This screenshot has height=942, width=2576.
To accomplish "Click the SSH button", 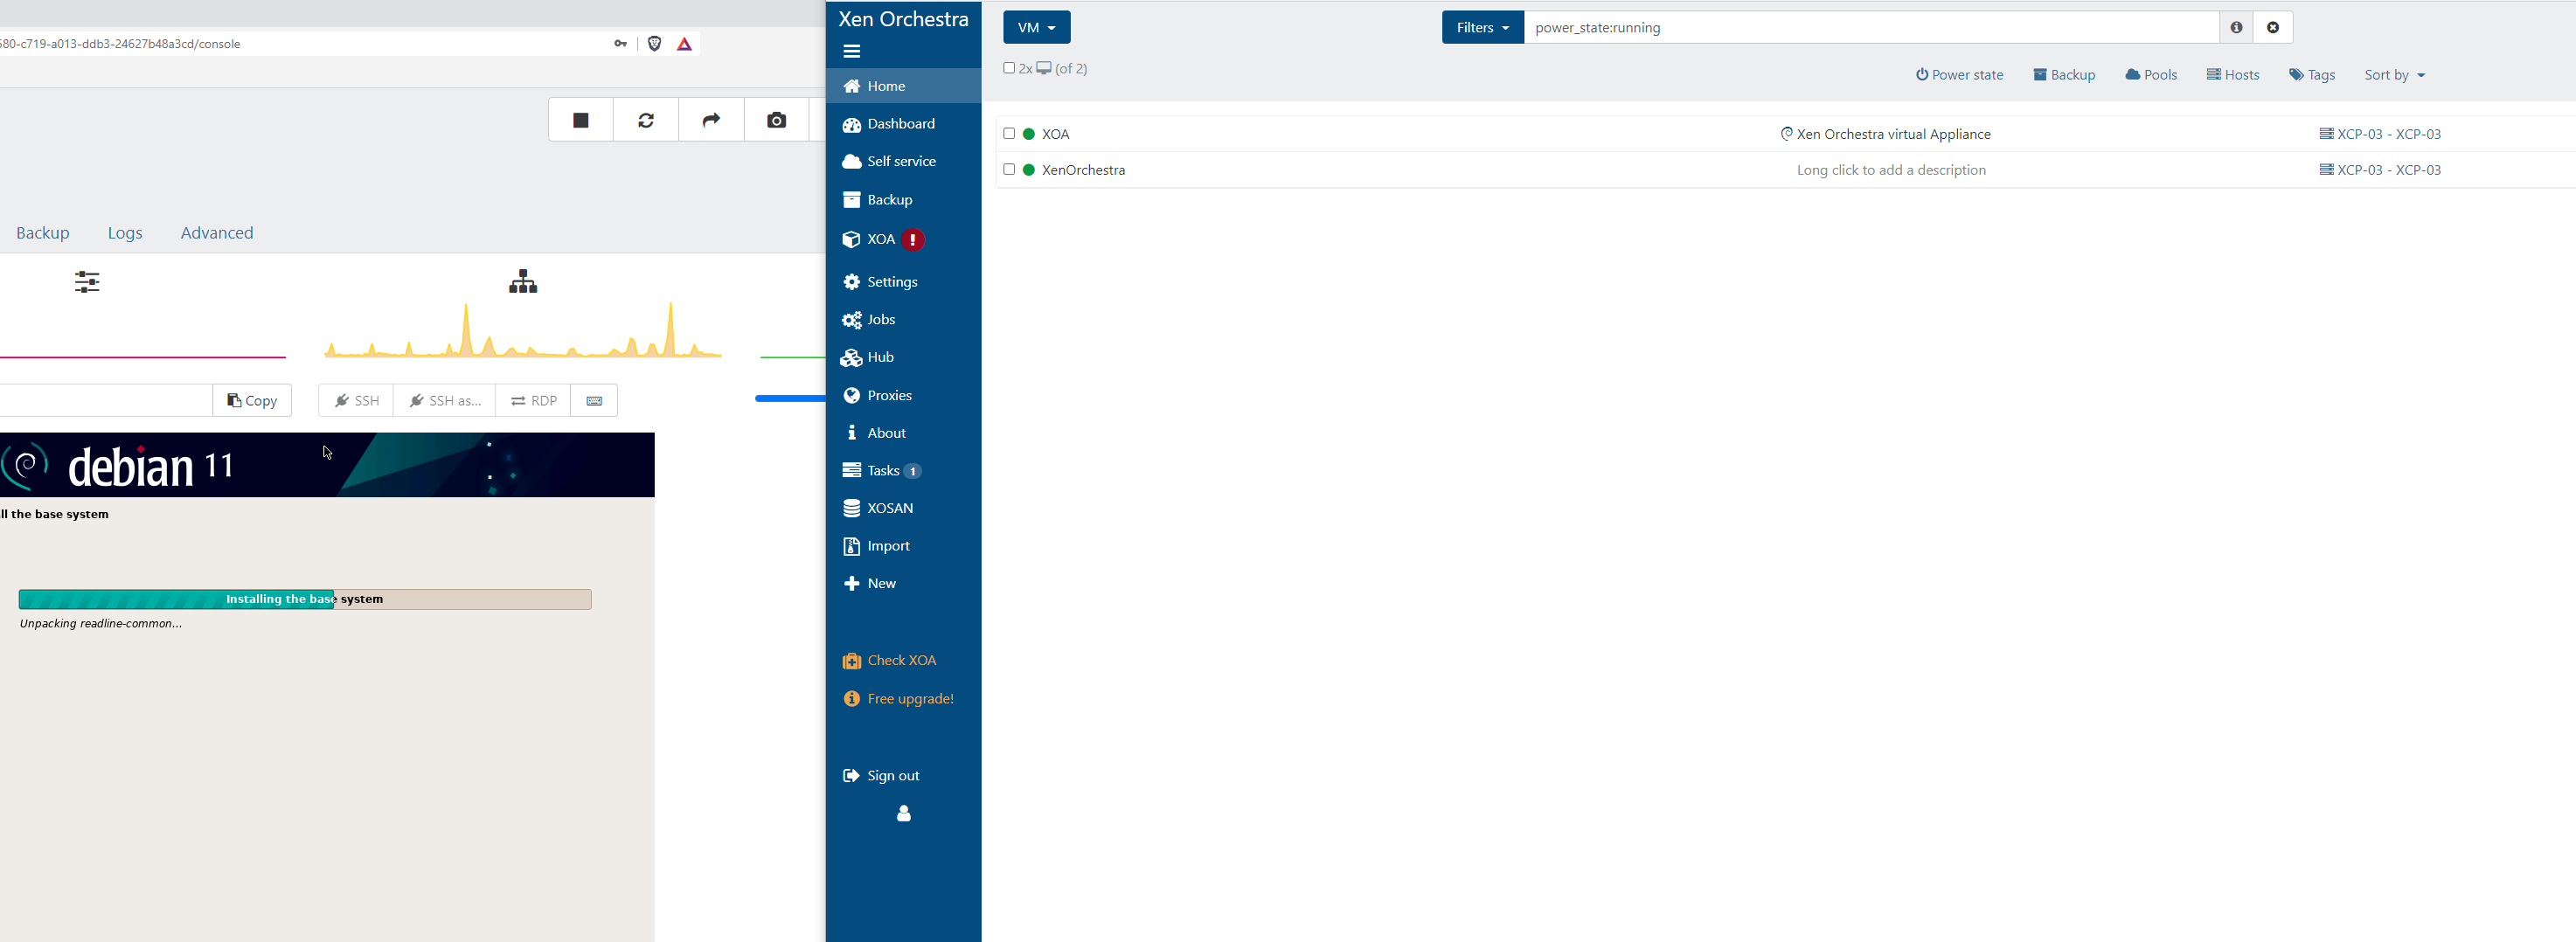I will click(x=356, y=401).
